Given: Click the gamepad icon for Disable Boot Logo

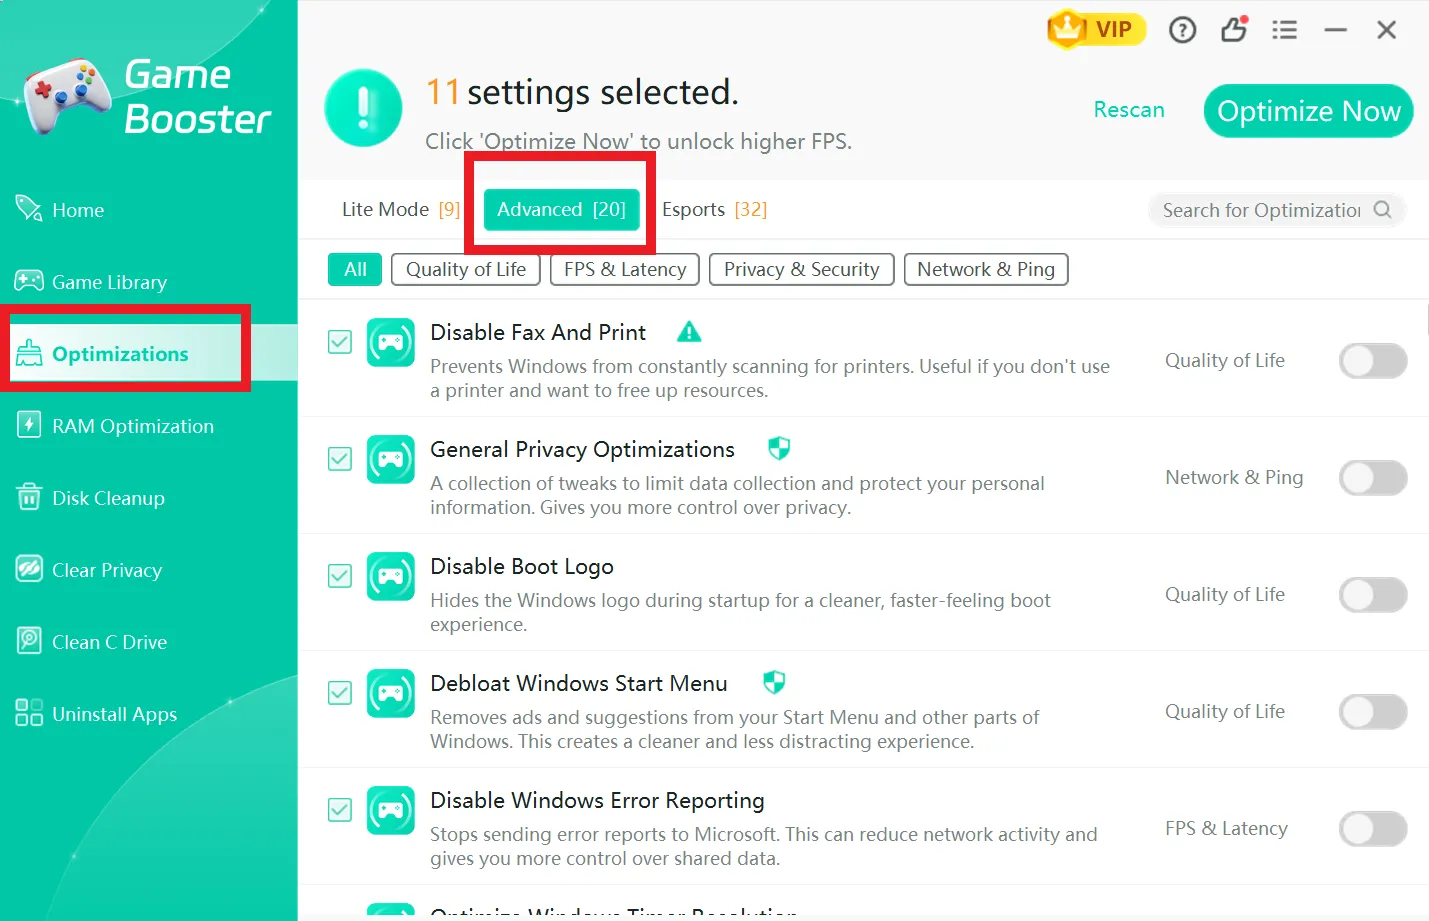Looking at the screenshot, I should point(391,577).
